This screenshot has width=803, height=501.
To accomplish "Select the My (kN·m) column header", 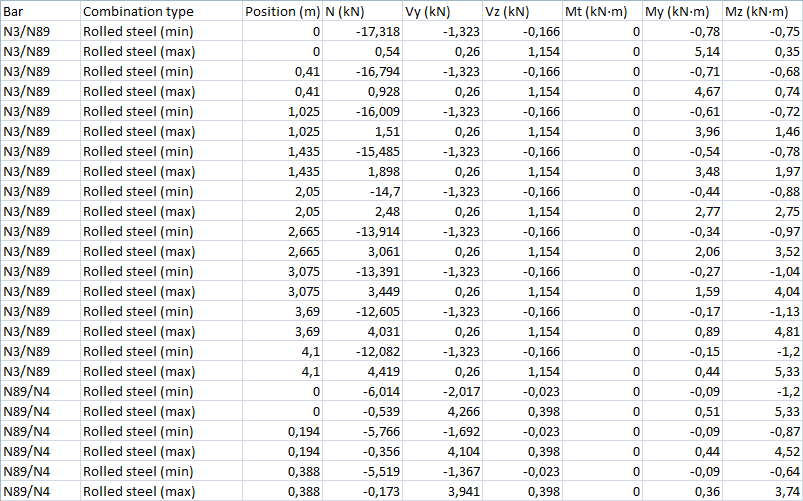I will tap(683, 11).
